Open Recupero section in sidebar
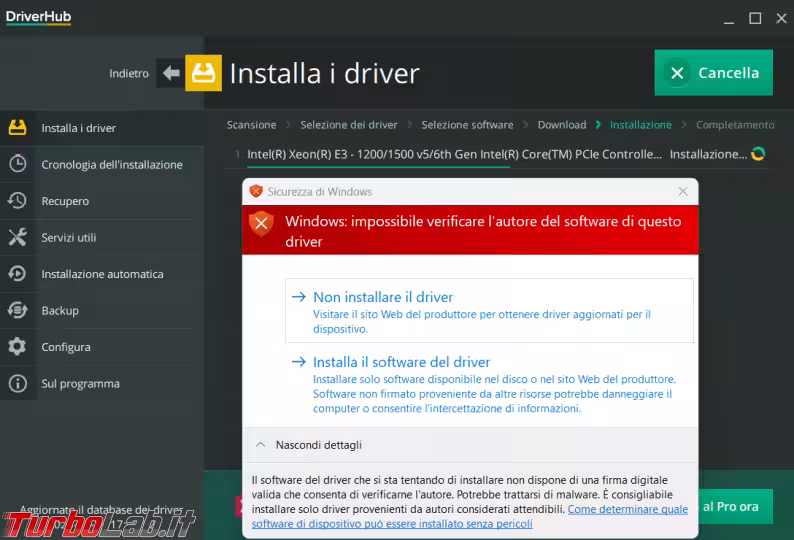 tap(102, 201)
